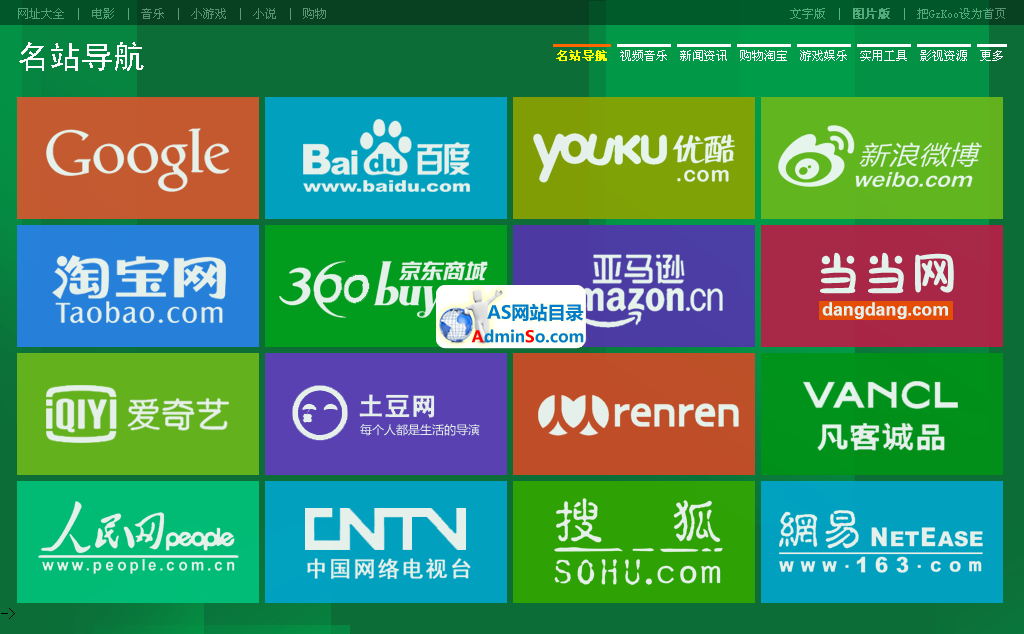
Task: Open the Youku 优酷 tile
Action: click(x=633, y=158)
